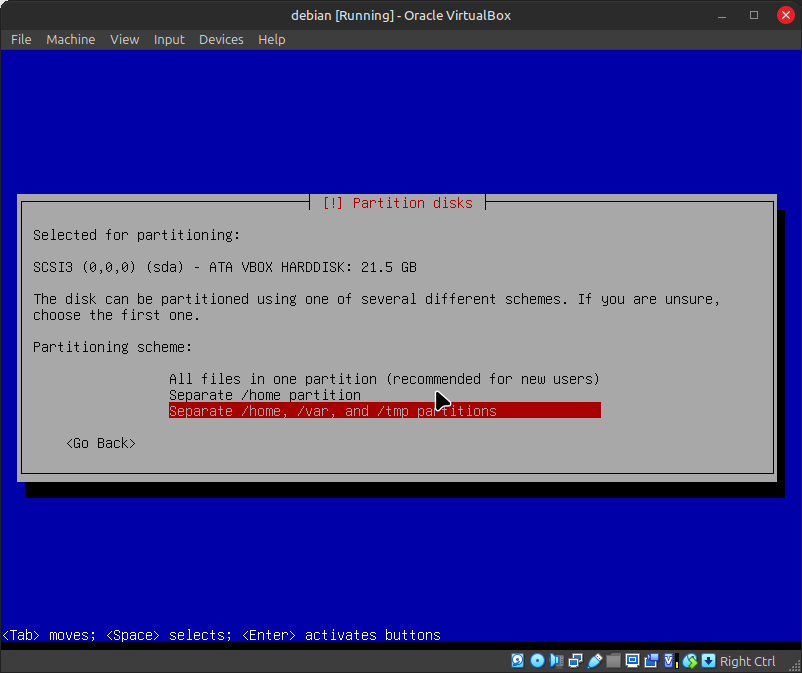Choose Separate /home partition scheme

(x=265, y=395)
